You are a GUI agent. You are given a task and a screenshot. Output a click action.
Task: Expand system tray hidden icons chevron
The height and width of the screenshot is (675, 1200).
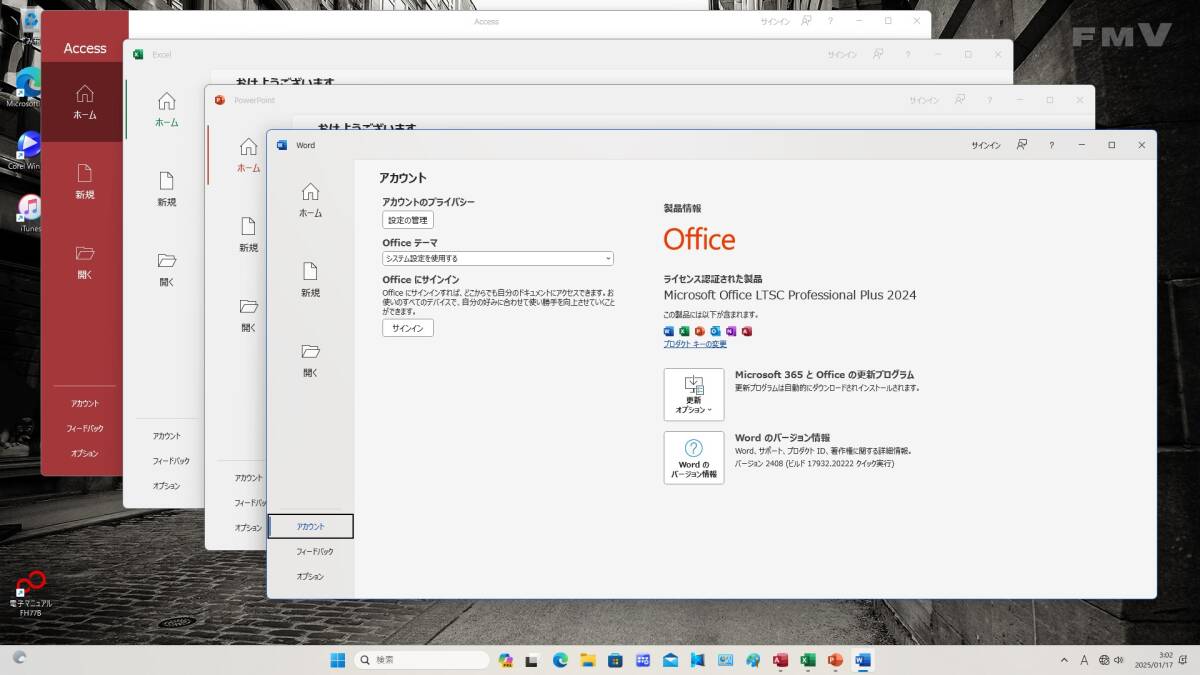(x=1063, y=660)
